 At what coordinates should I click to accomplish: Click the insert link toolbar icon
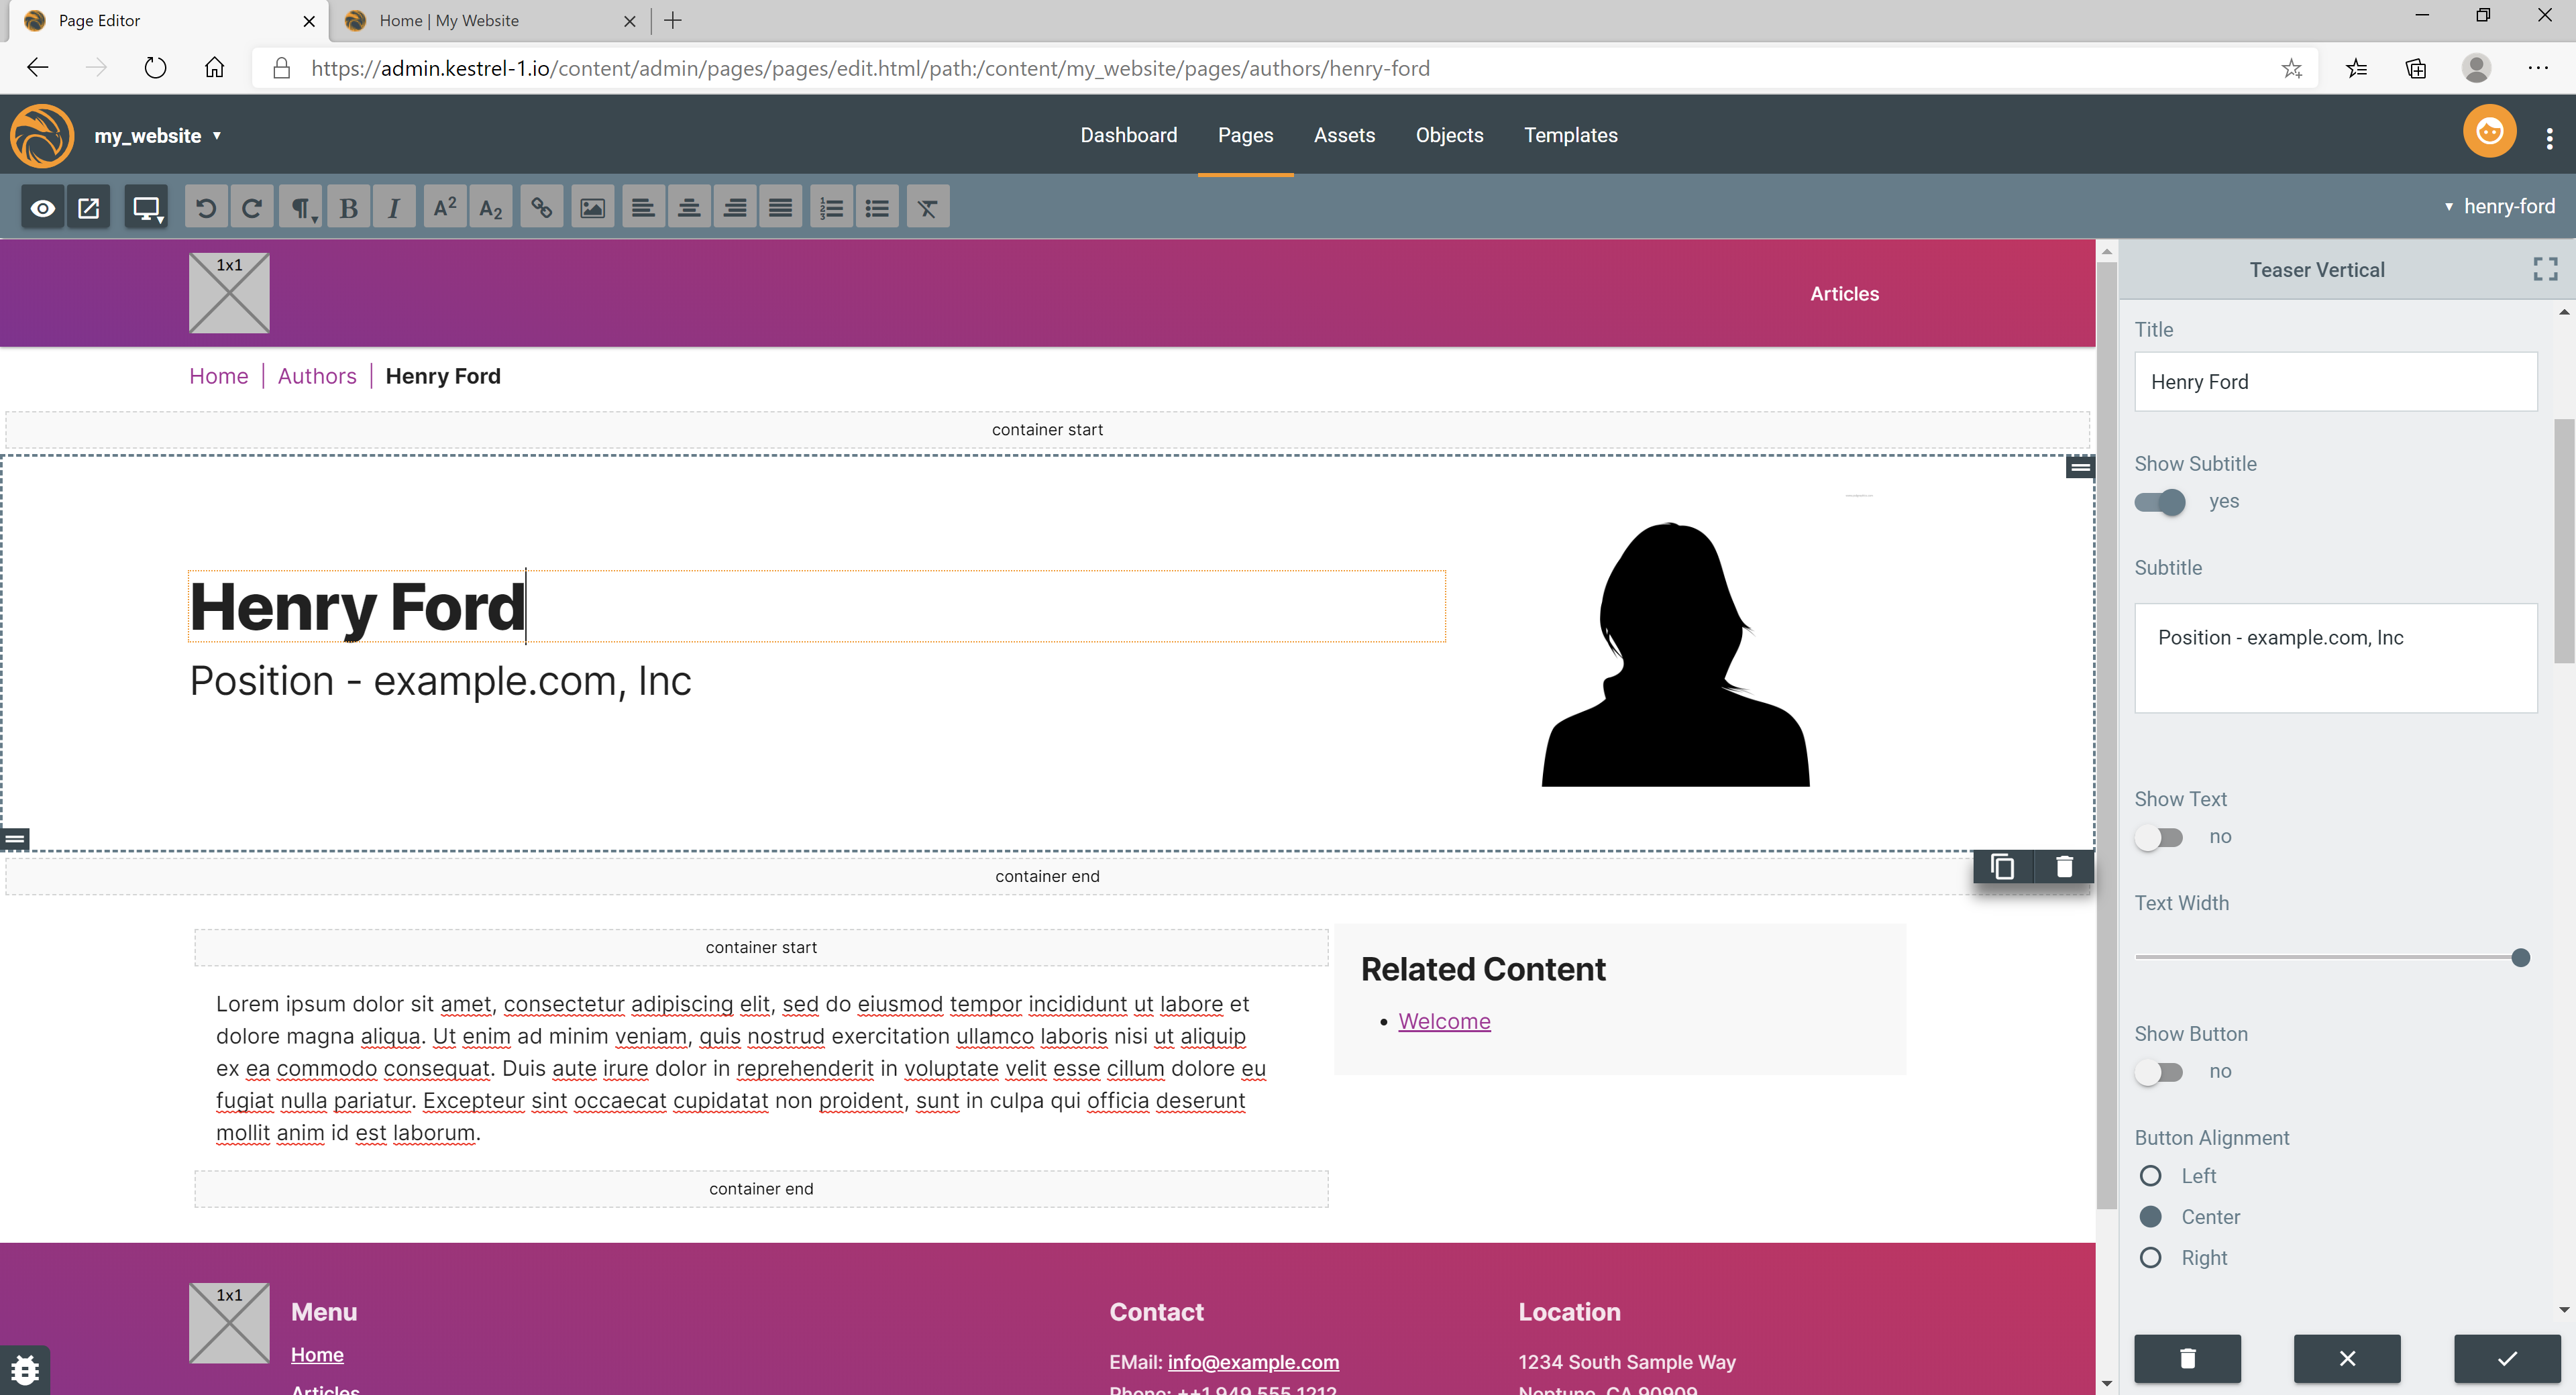coord(541,208)
